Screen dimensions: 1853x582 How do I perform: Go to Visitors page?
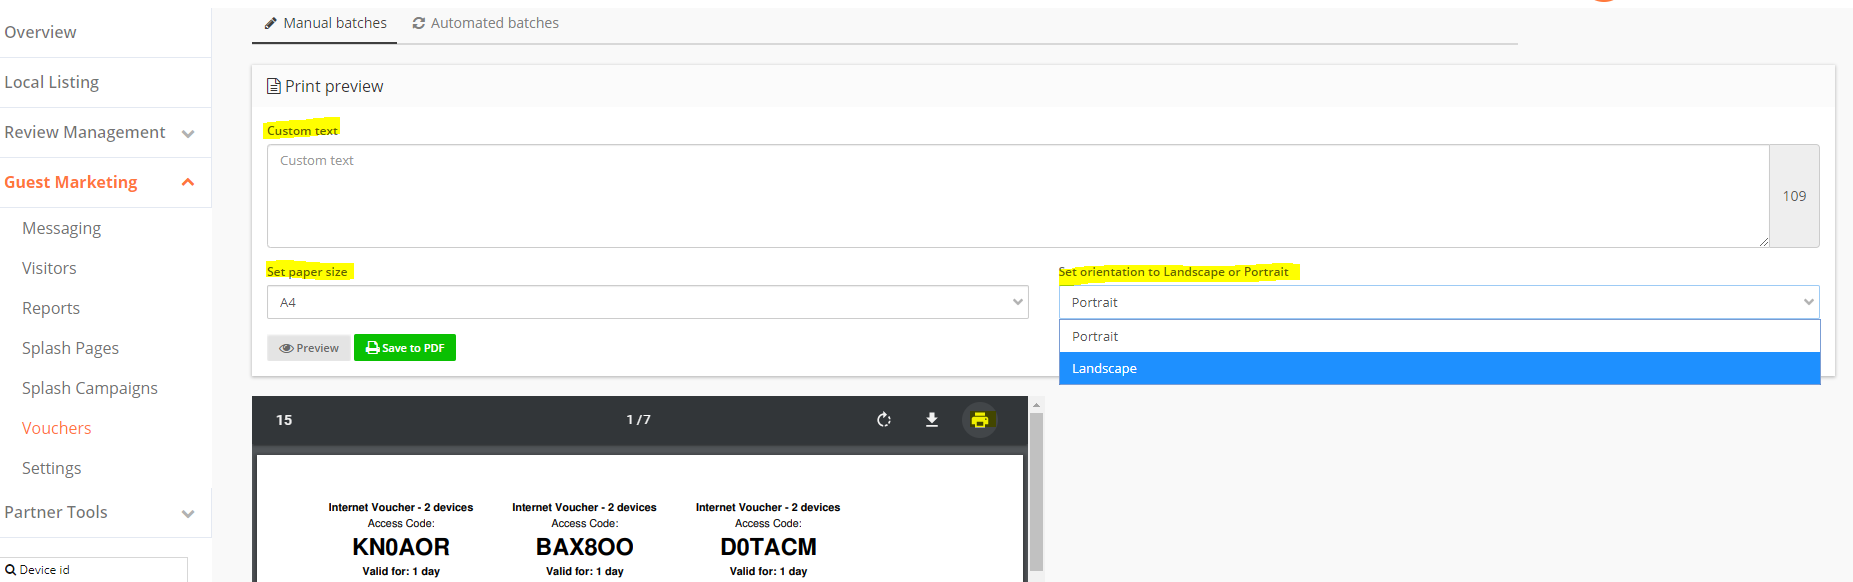coord(49,268)
